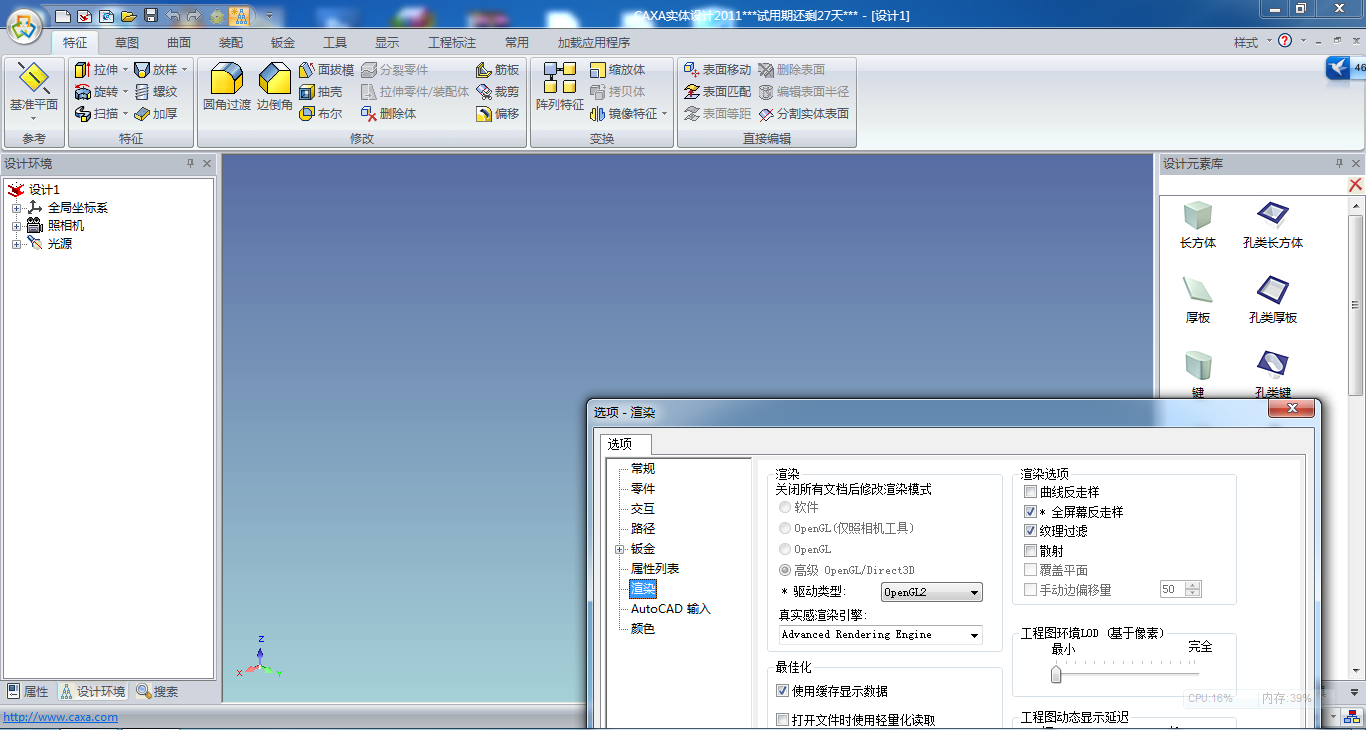1366x730 pixels.
Task: Open the 加载应用程序 ribbon tab
Action: pyautogui.click(x=594, y=42)
